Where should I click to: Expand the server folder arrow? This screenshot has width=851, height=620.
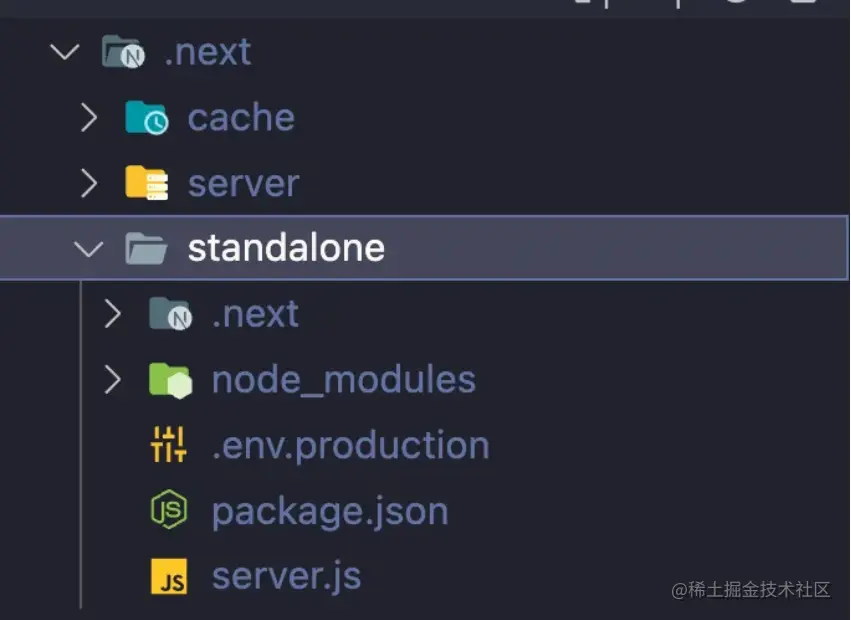pyautogui.click(x=89, y=183)
